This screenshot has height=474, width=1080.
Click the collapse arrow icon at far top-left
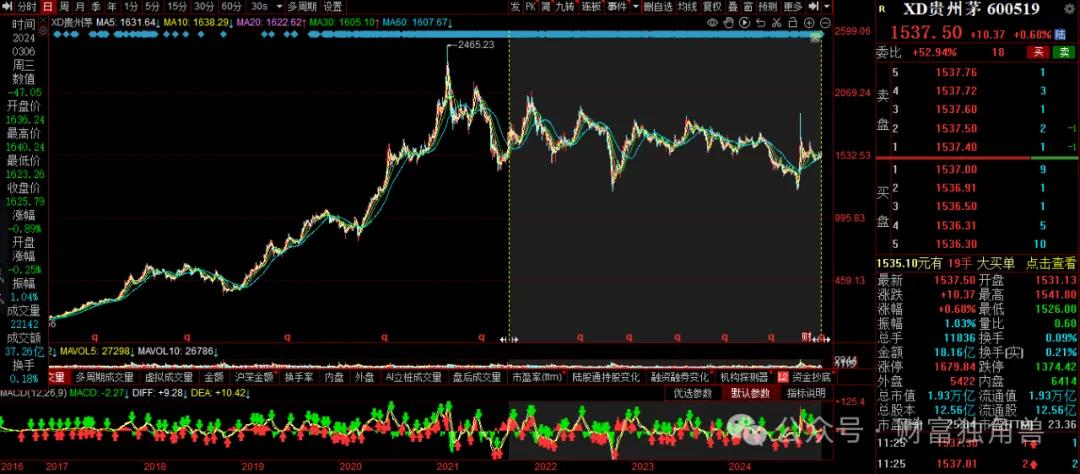[7, 7]
